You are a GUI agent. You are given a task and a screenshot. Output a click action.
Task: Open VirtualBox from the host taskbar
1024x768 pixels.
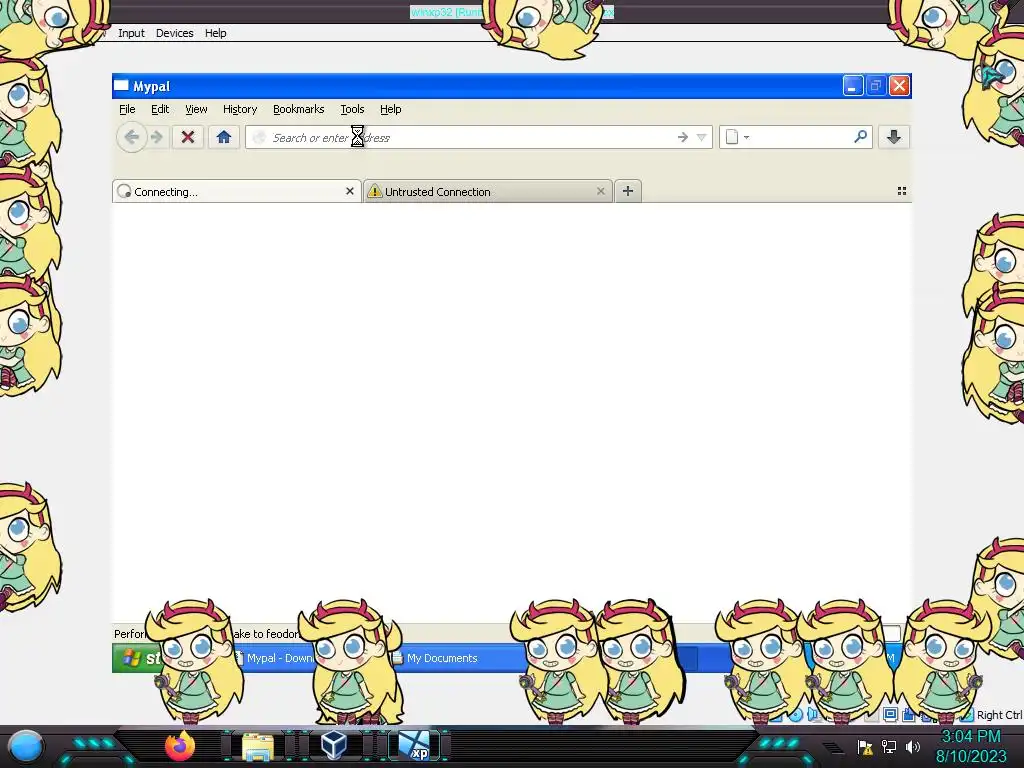coord(334,745)
